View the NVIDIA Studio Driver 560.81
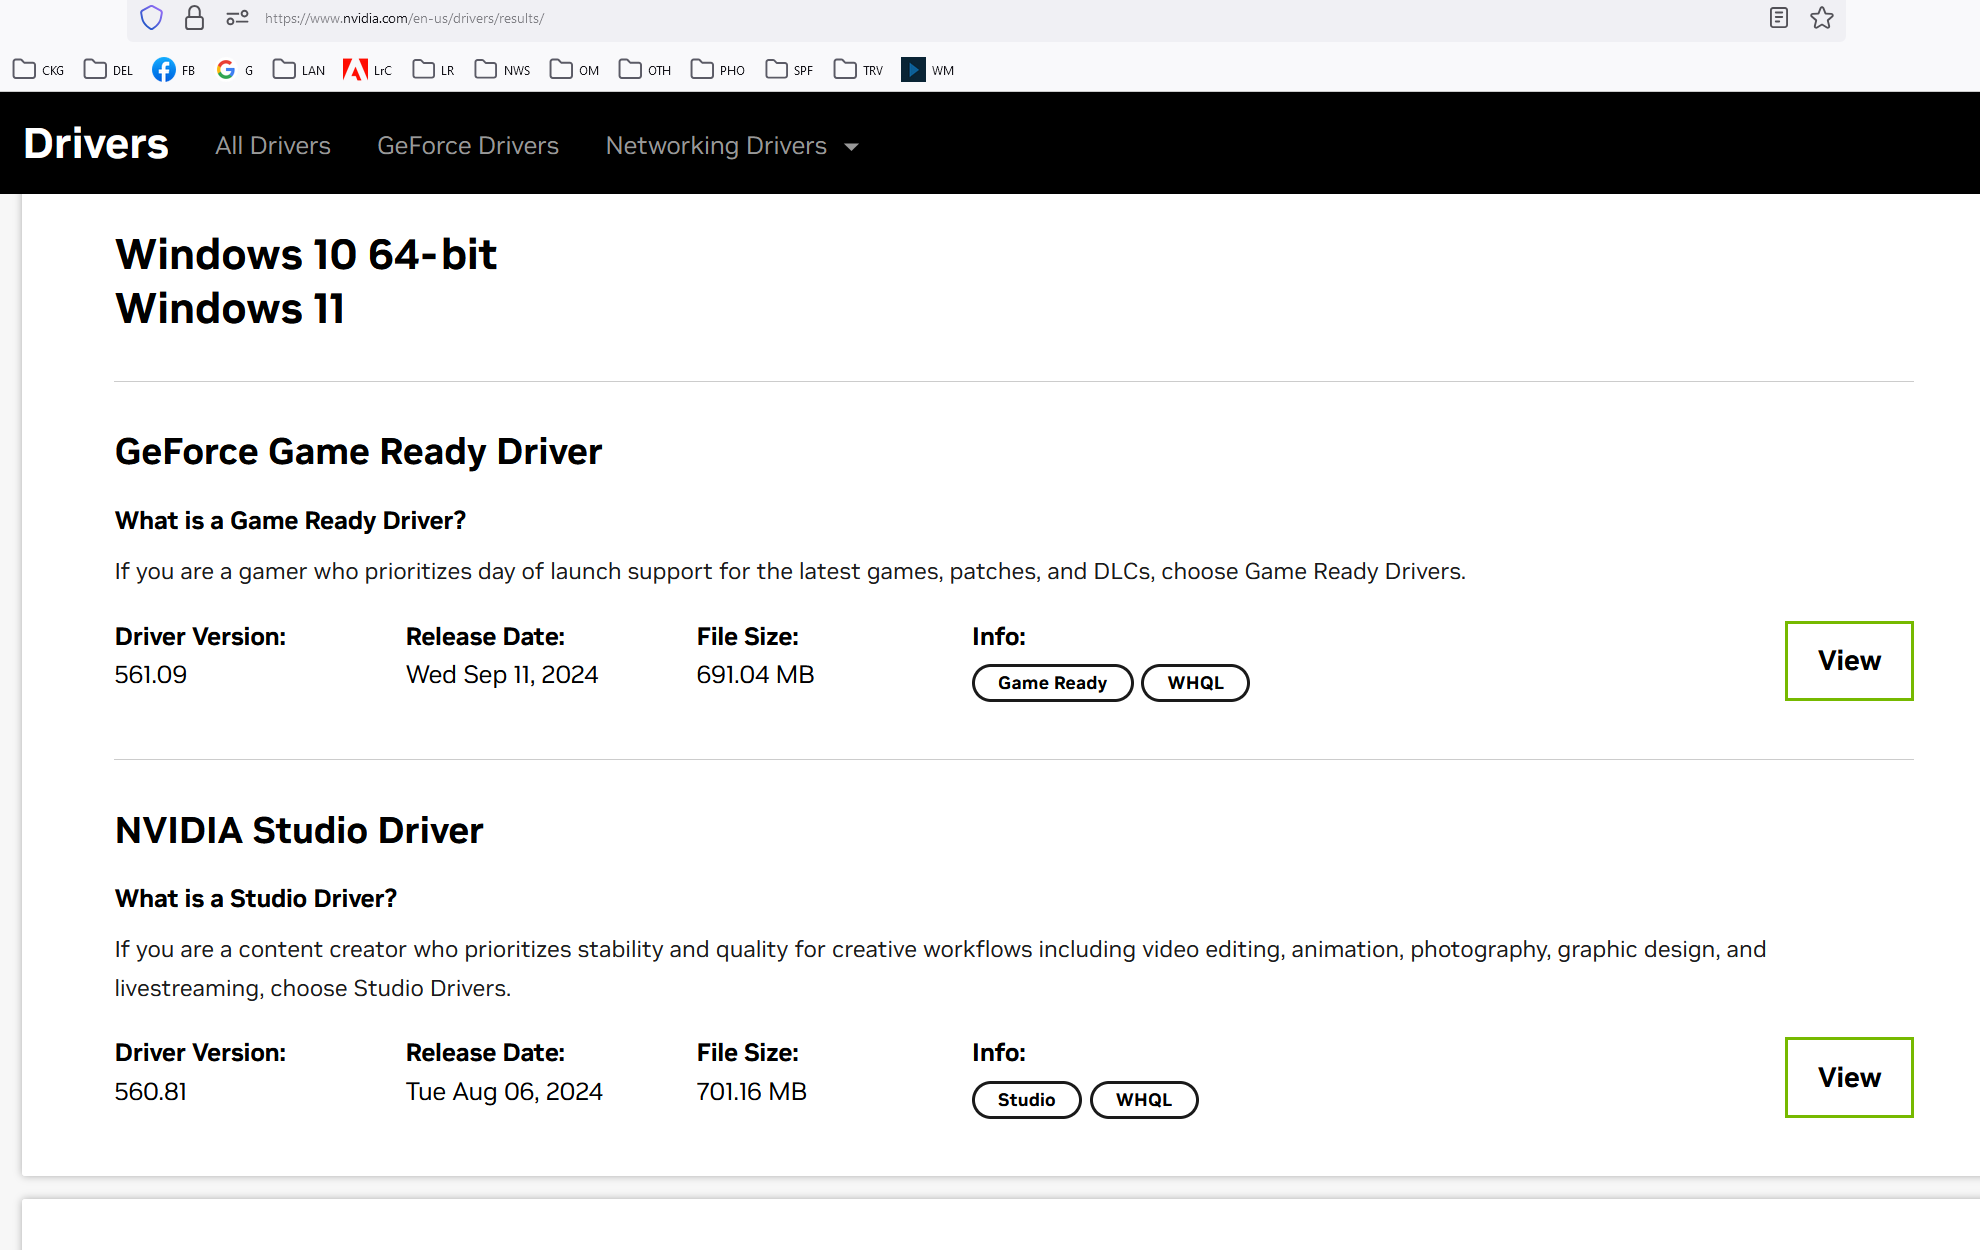The image size is (1980, 1250). [x=1848, y=1077]
